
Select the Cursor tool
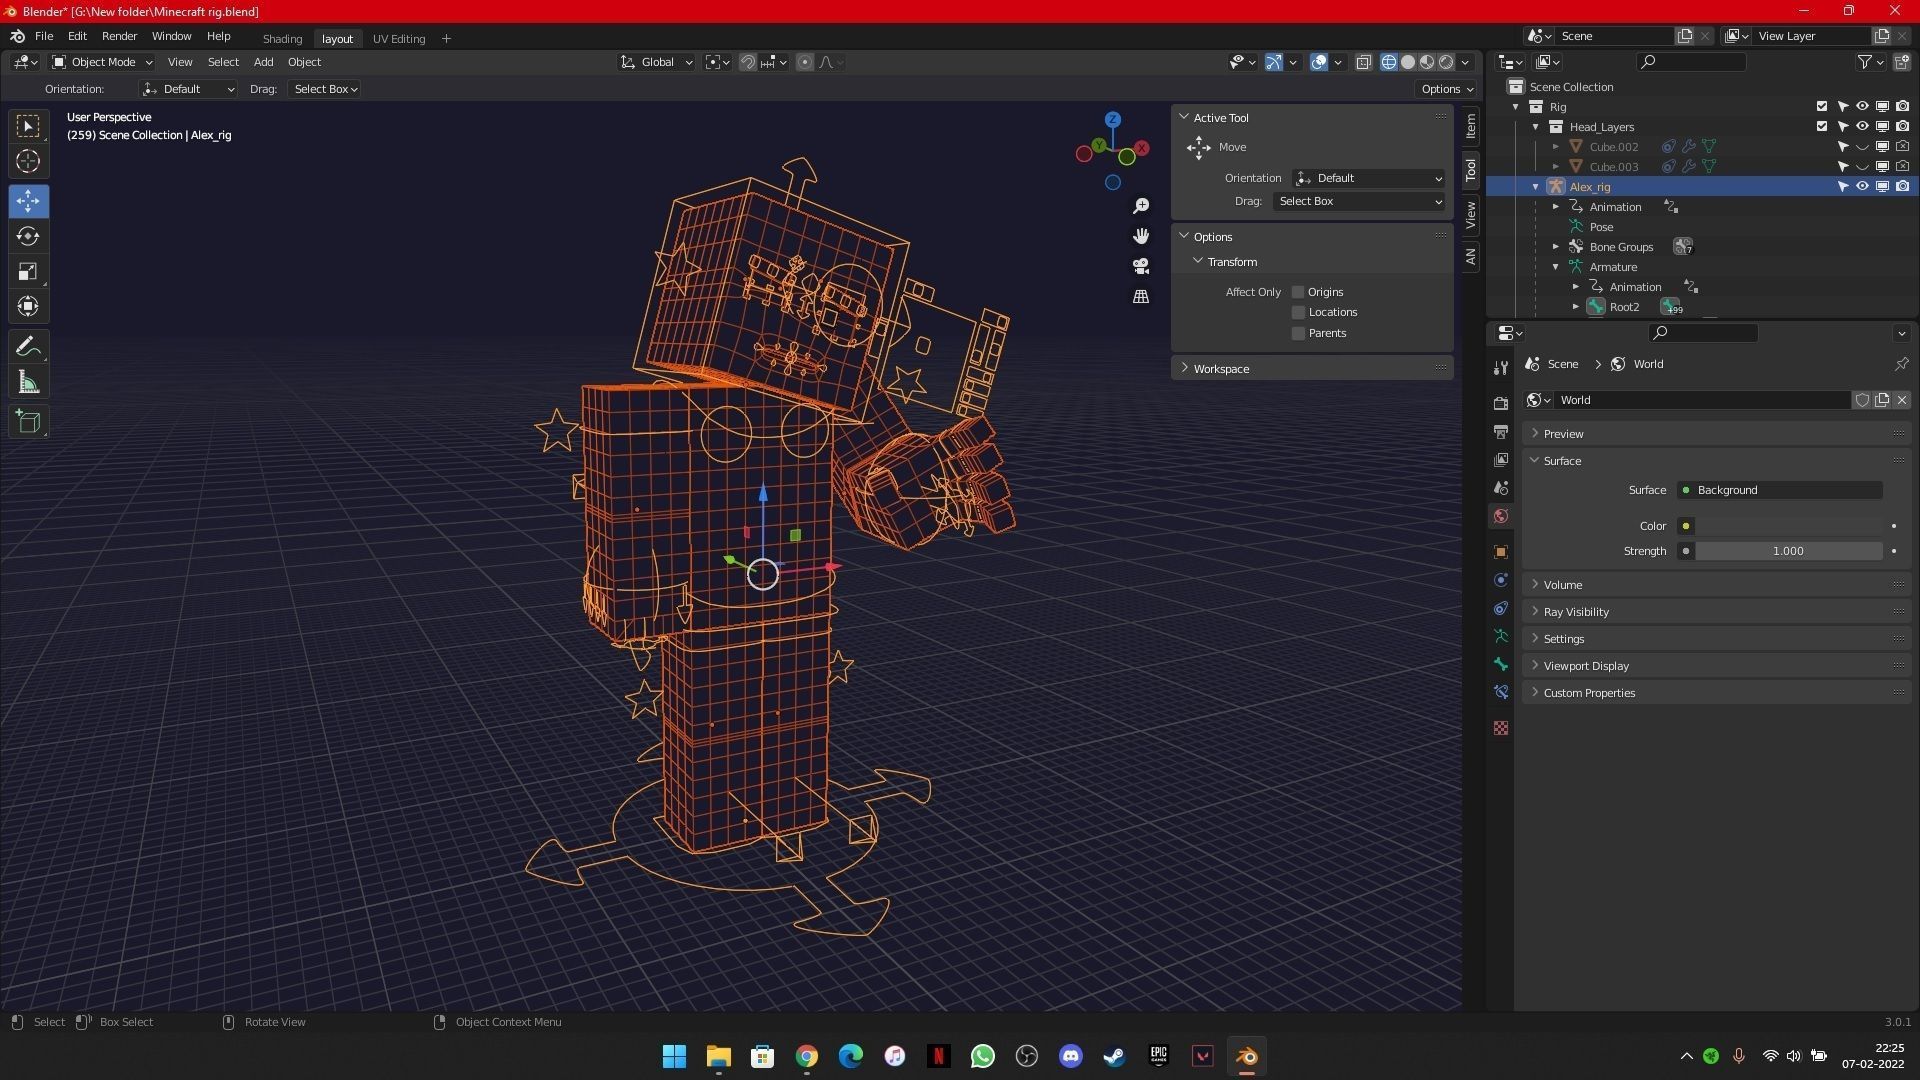tap(28, 161)
